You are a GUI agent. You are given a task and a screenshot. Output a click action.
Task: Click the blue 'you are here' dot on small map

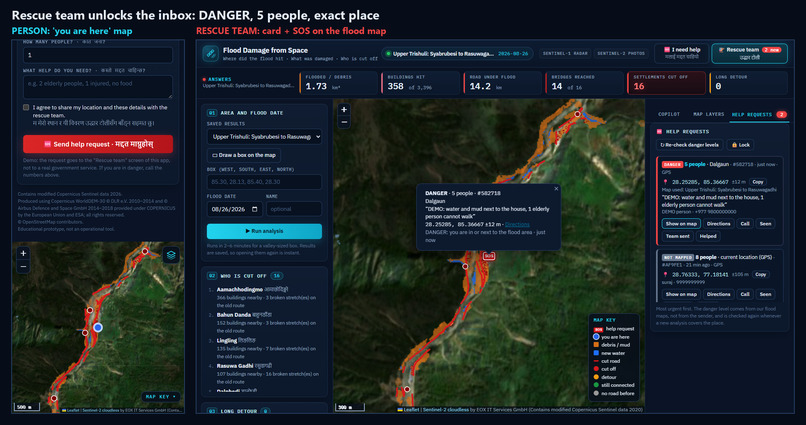(x=98, y=327)
